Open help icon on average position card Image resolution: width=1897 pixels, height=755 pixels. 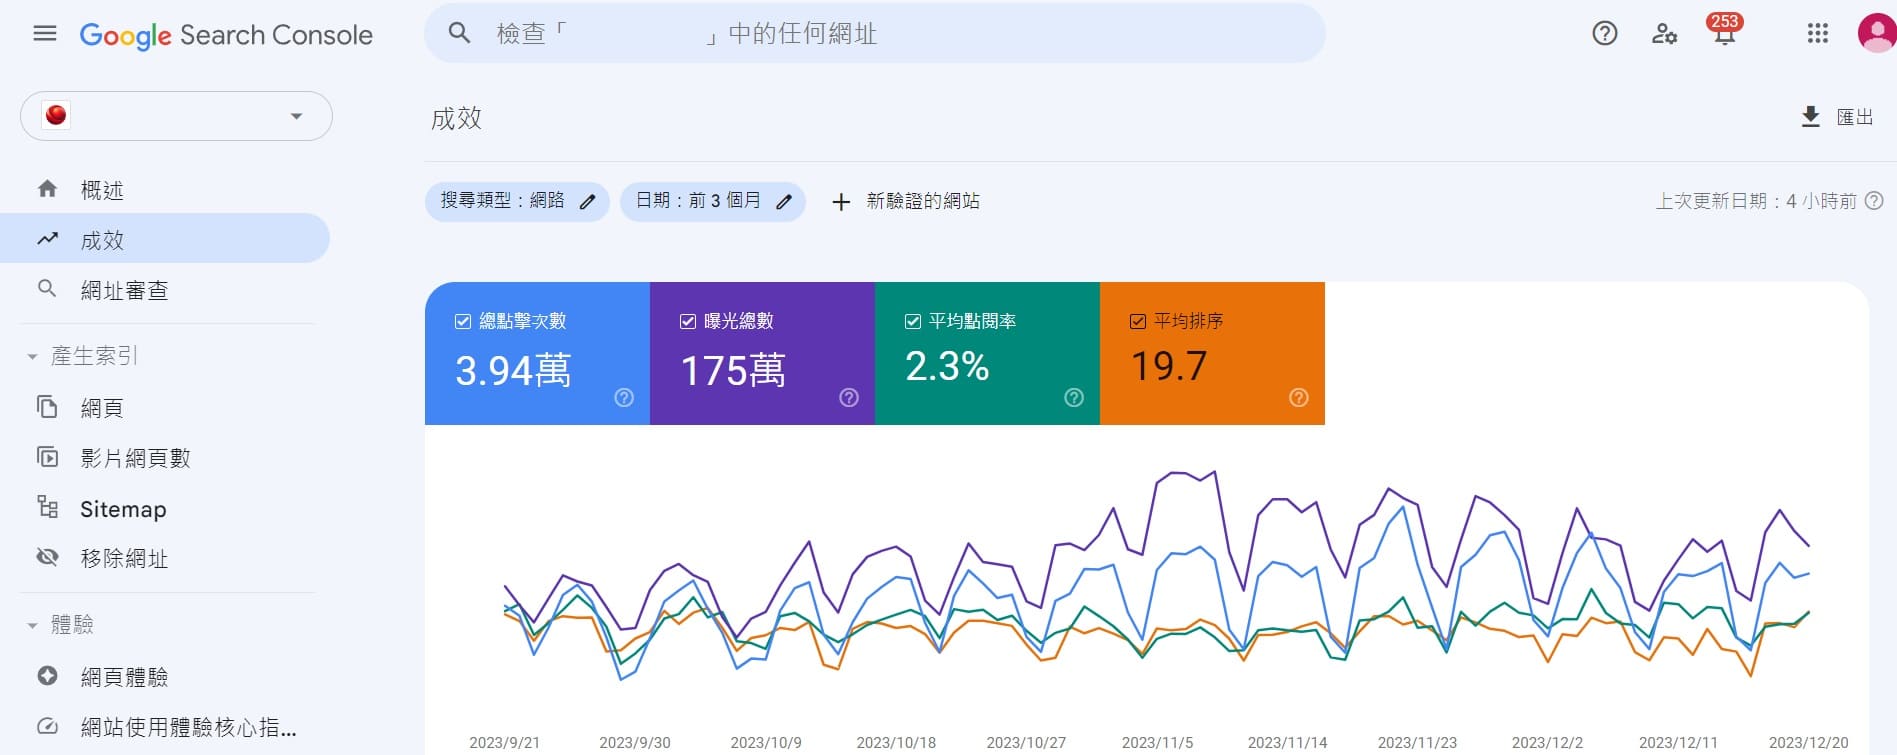(1299, 398)
